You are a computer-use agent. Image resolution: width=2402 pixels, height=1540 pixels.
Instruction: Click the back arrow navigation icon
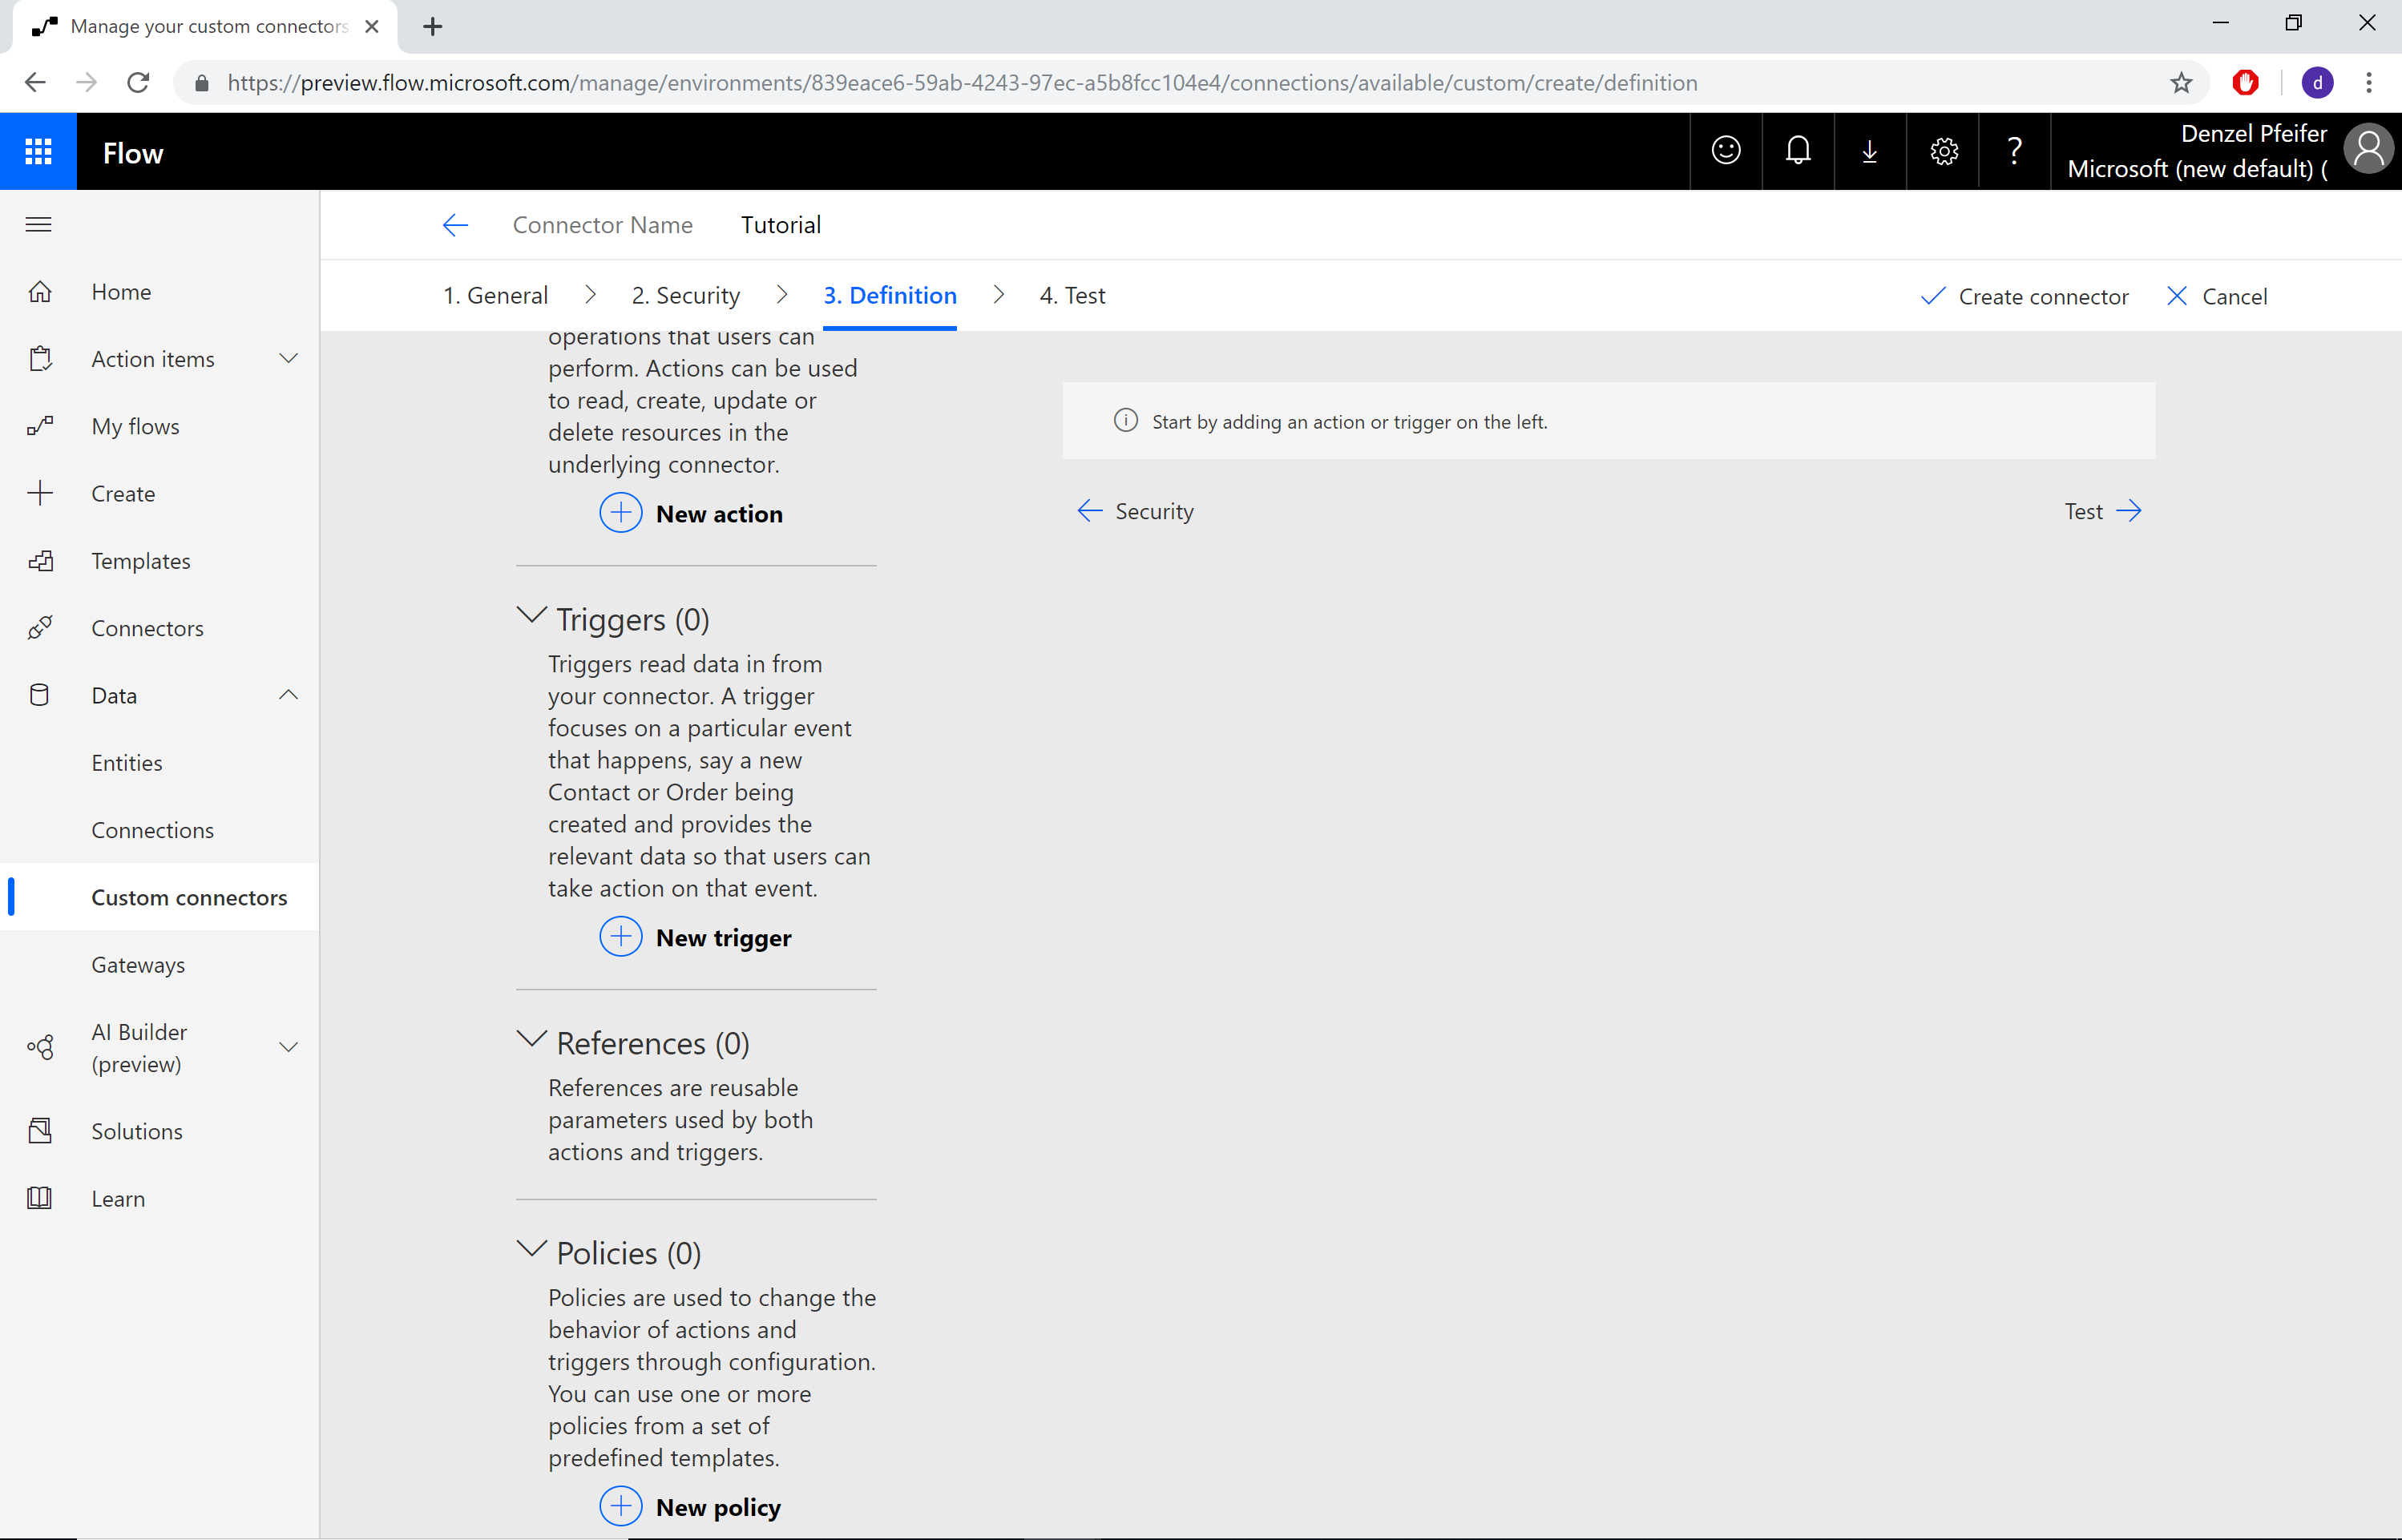coord(455,224)
